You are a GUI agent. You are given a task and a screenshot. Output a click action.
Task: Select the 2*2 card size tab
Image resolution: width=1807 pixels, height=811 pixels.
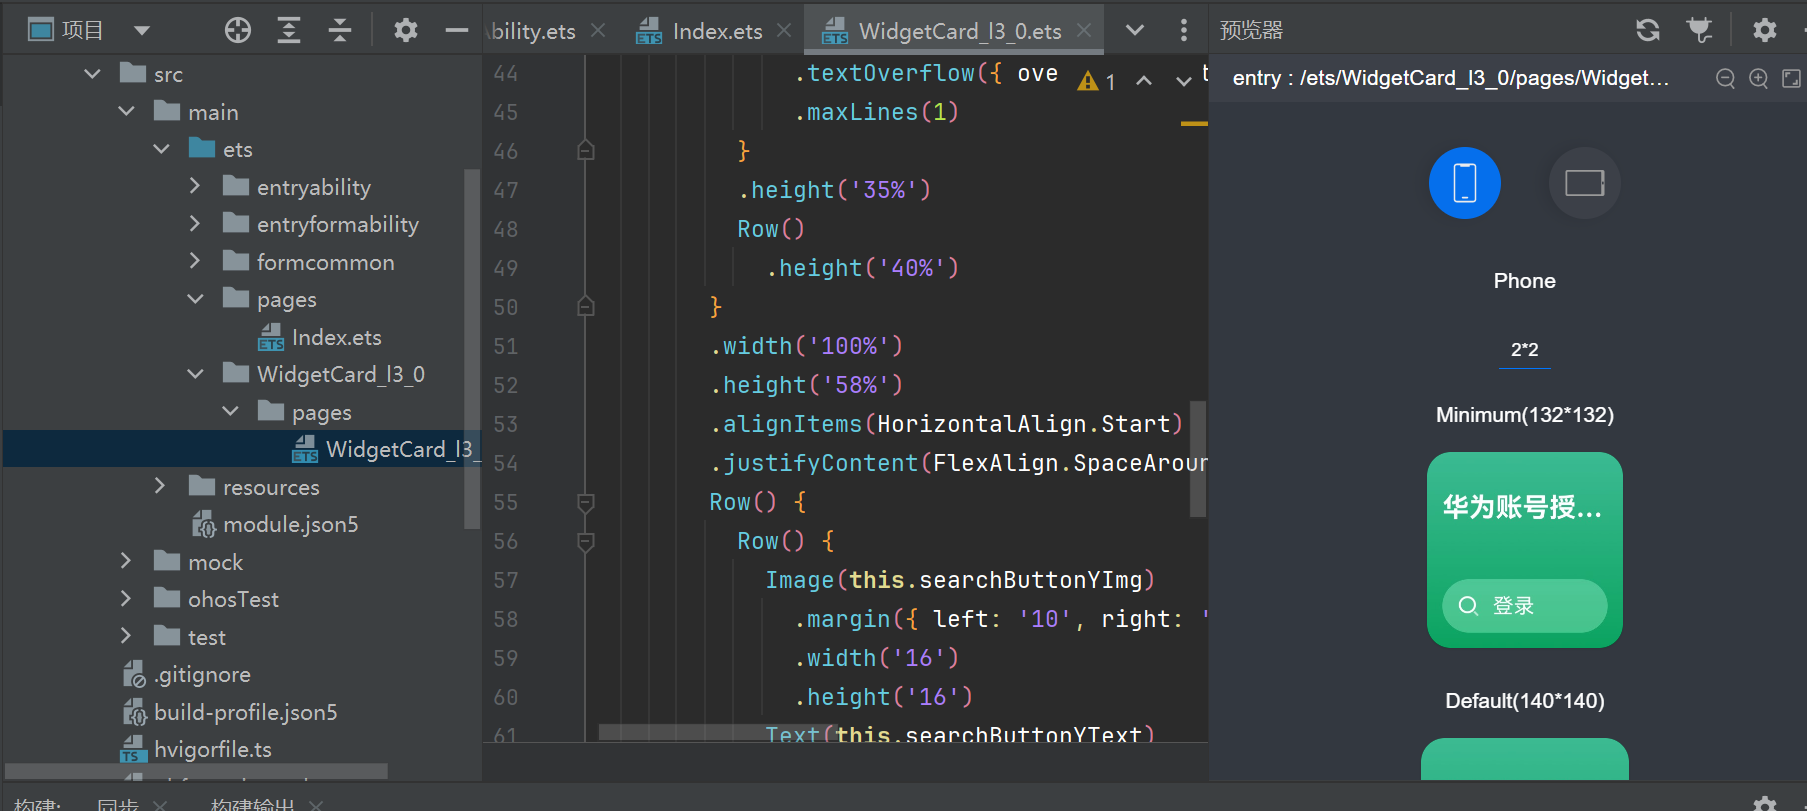point(1525,350)
